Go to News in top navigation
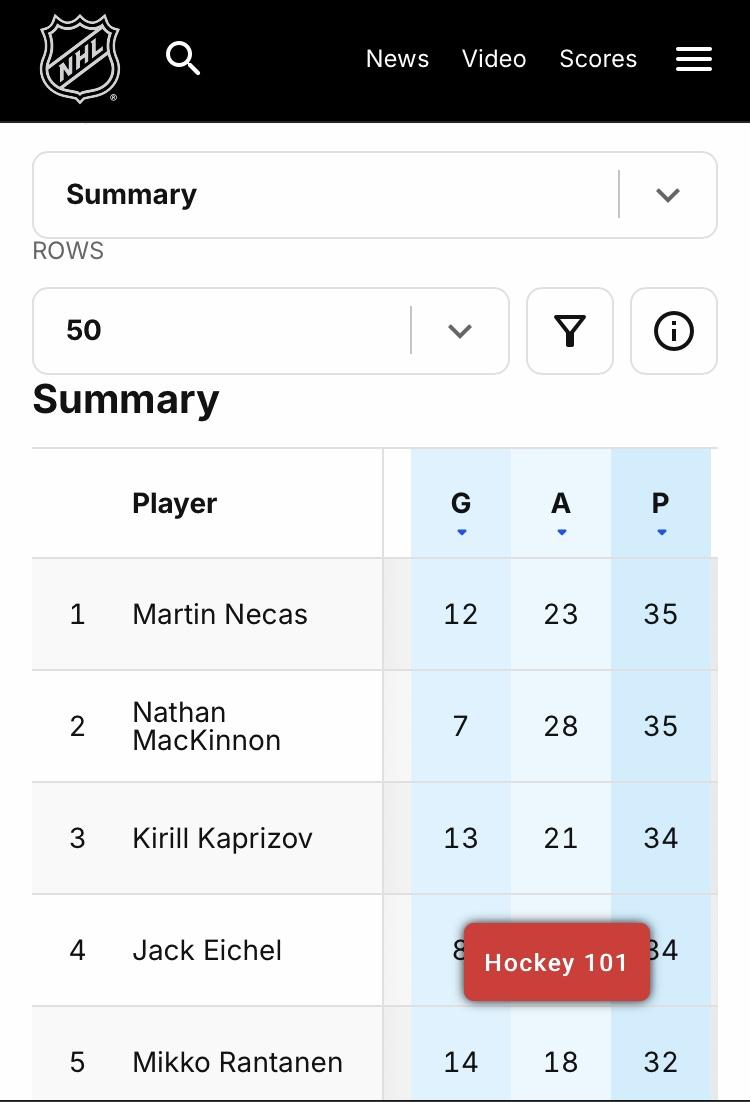750x1102 pixels. [x=397, y=59]
